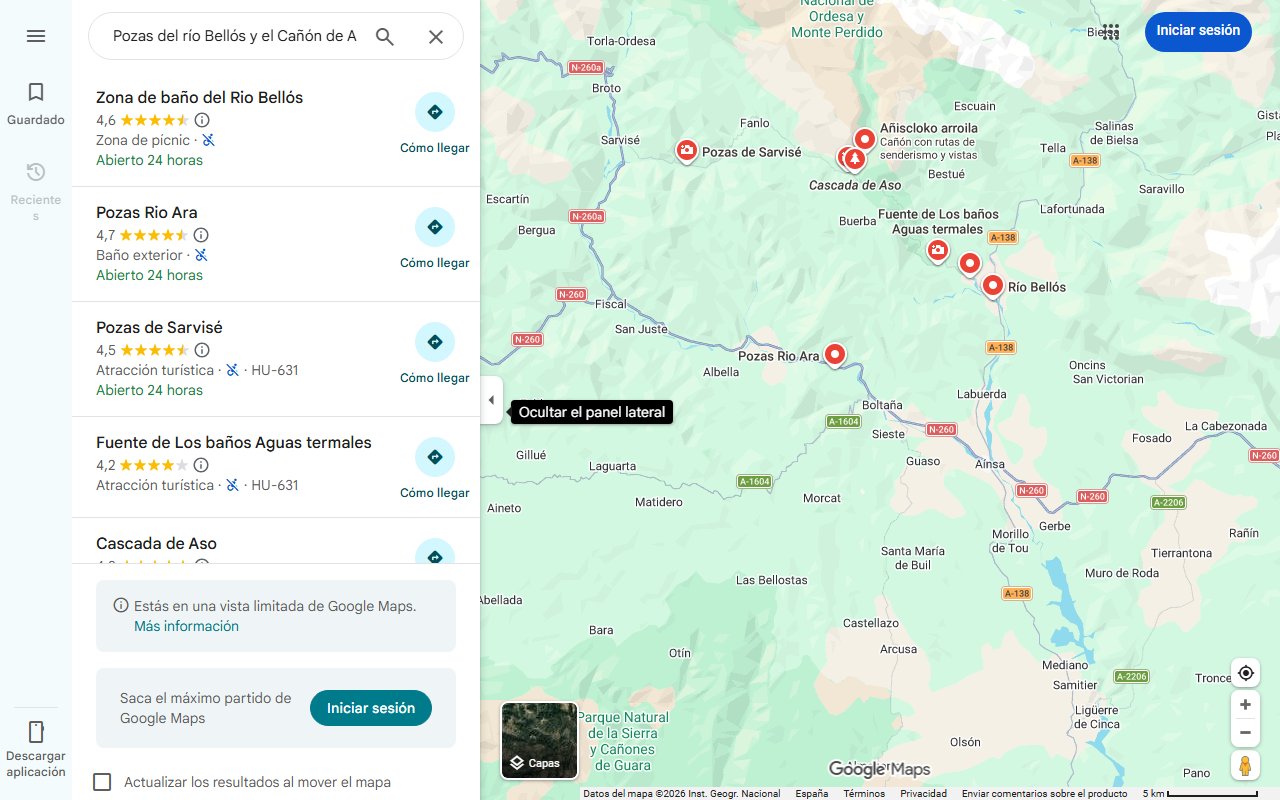Click the Descargar aplicación icon
Screen dimensions: 1280x800
click(x=36, y=733)
